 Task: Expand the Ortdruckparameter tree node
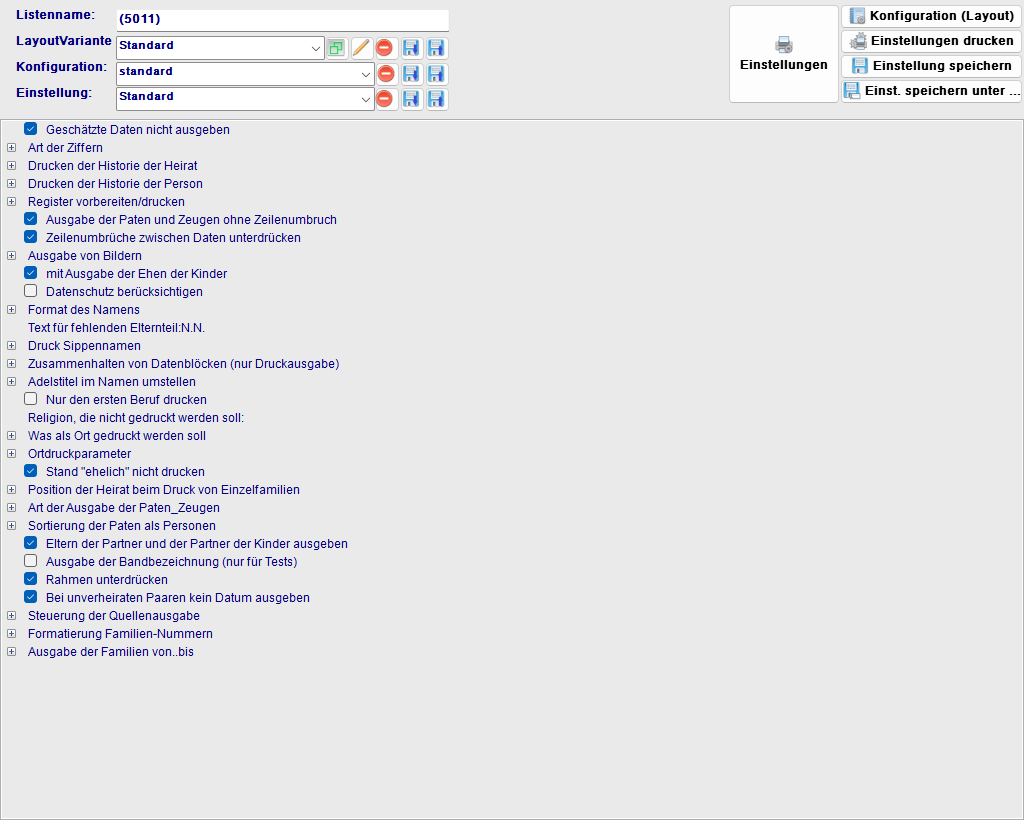pos(11,453)
